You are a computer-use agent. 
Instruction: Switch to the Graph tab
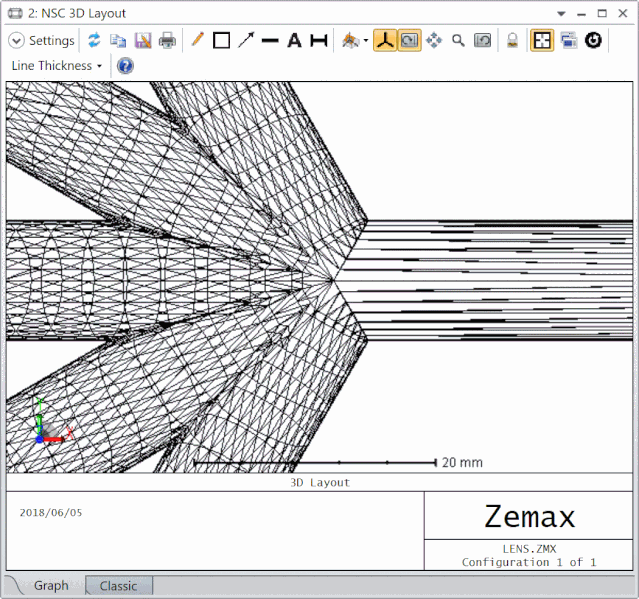[51, 586]
